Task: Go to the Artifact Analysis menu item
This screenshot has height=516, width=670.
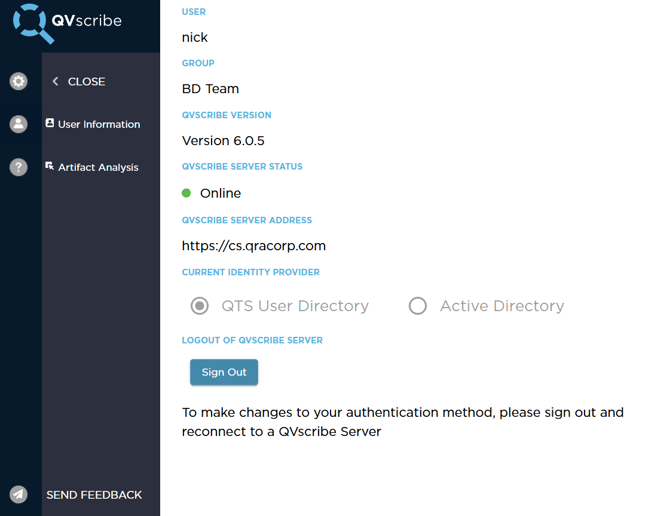Action: pyautogui.click(x=98, y=167)
